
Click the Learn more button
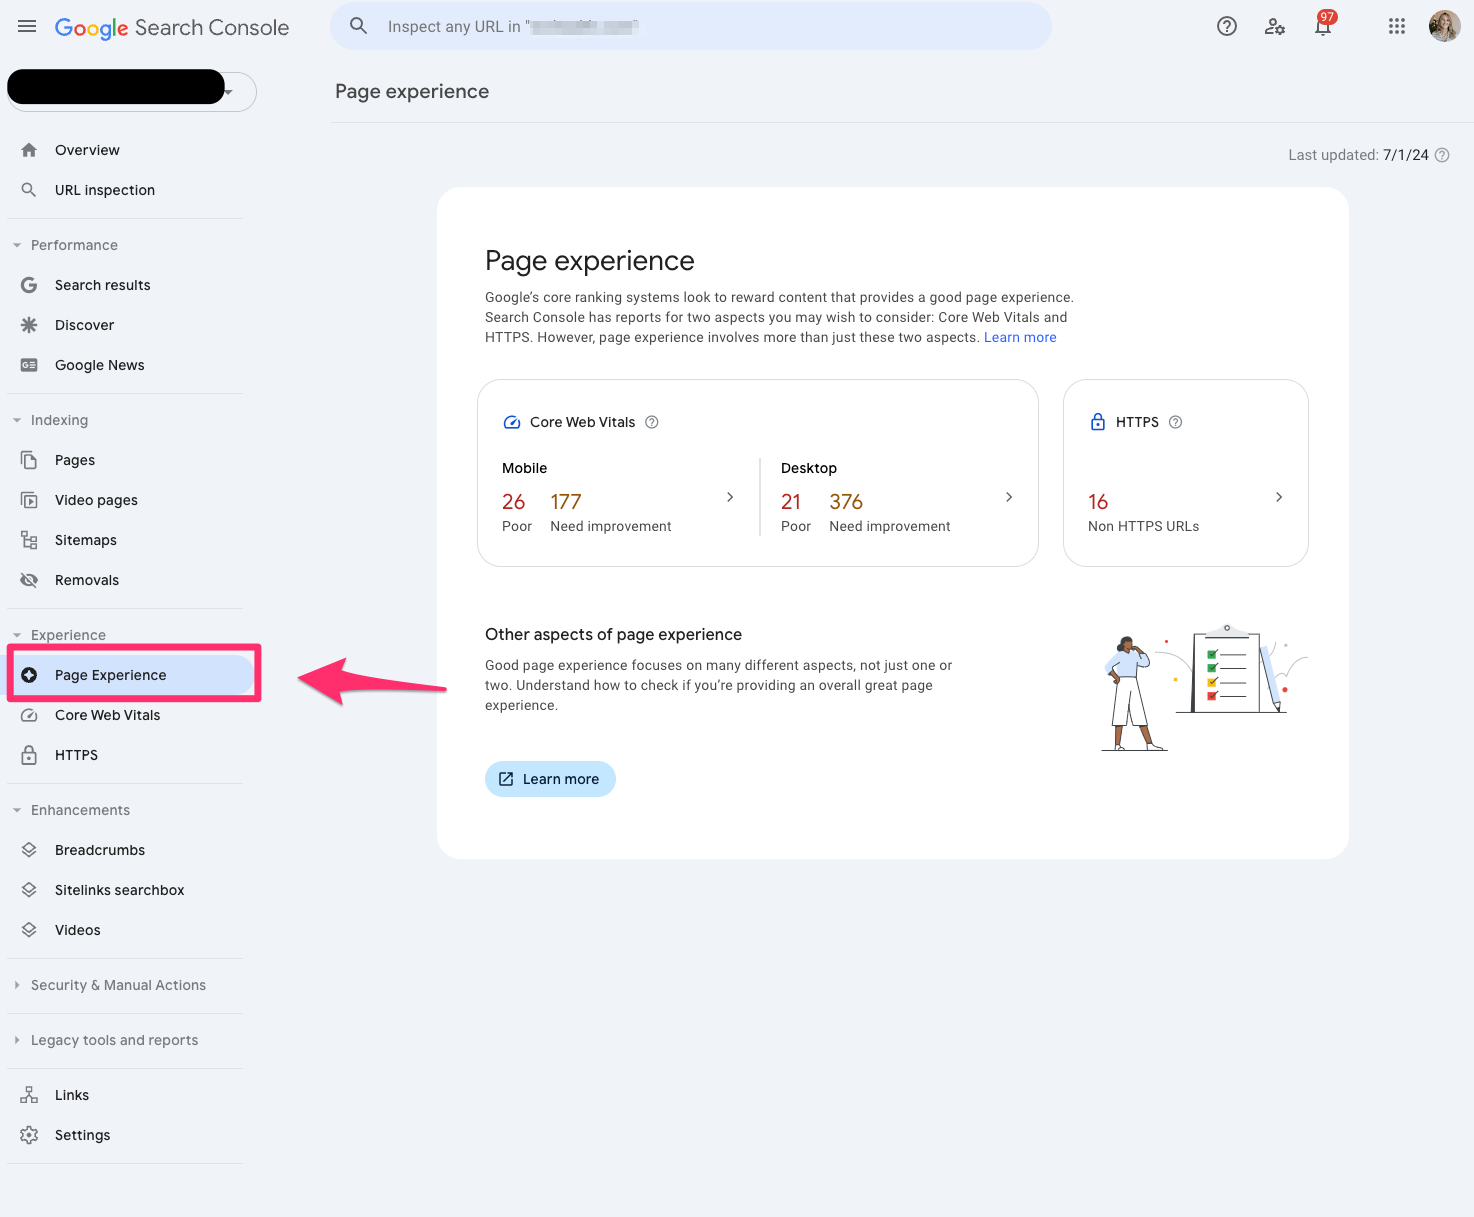tap(550, 779)
